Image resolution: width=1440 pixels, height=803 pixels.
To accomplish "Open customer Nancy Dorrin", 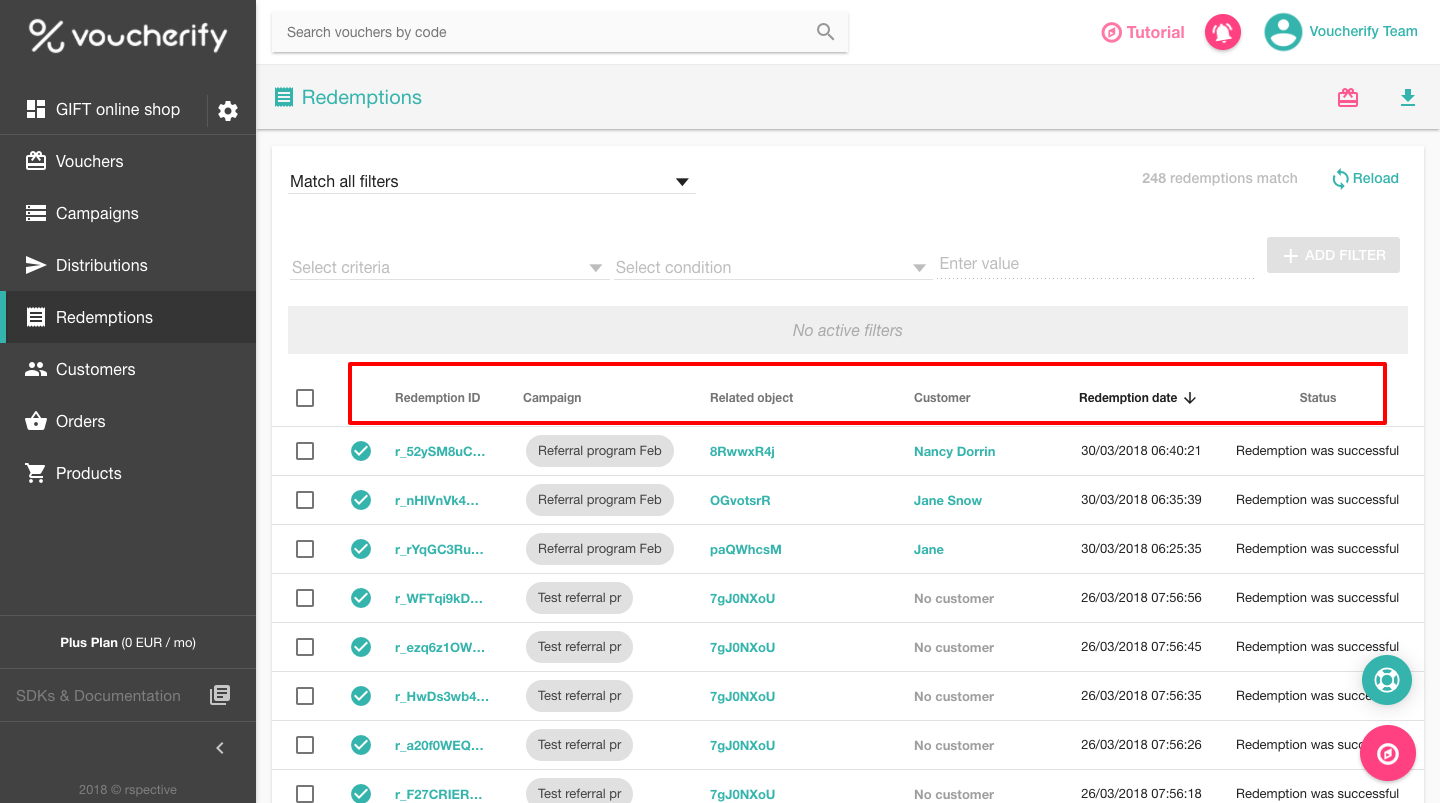I will [x=954, y=451].
